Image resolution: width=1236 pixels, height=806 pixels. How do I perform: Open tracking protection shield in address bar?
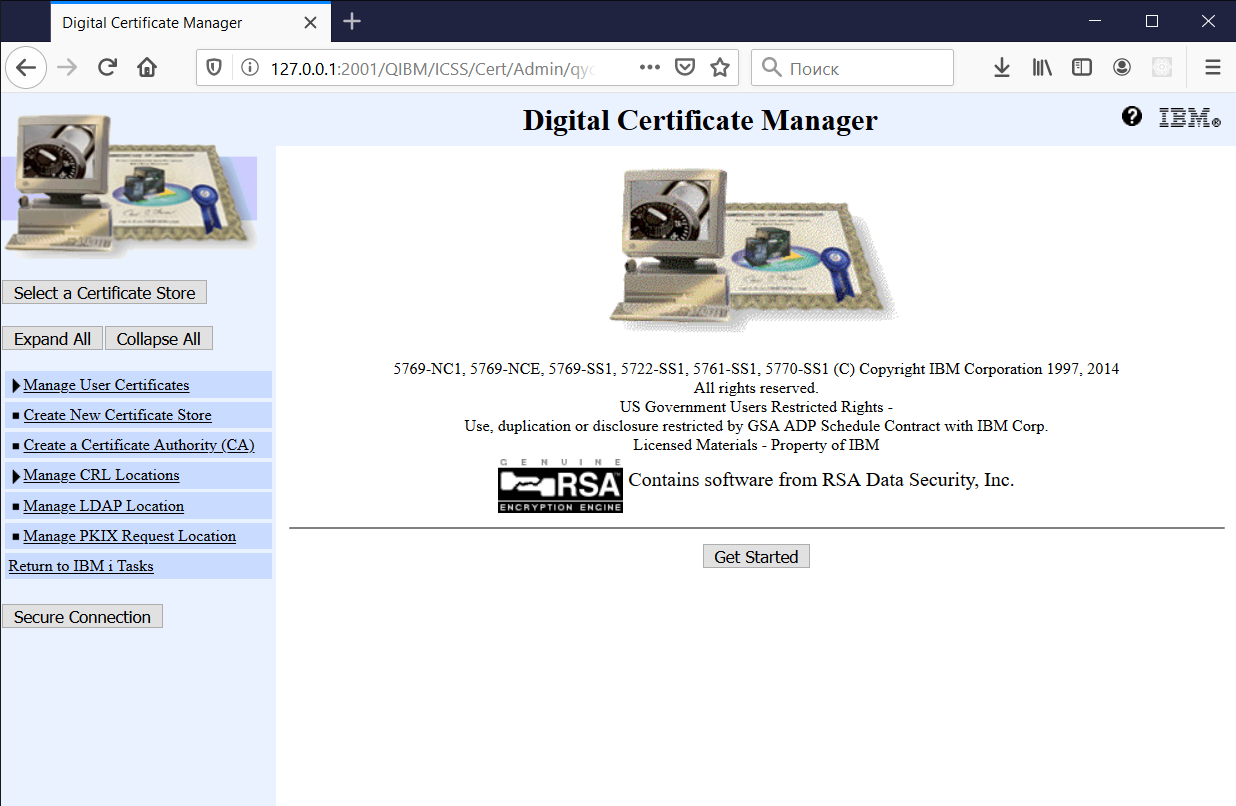[x=214, y=68]
